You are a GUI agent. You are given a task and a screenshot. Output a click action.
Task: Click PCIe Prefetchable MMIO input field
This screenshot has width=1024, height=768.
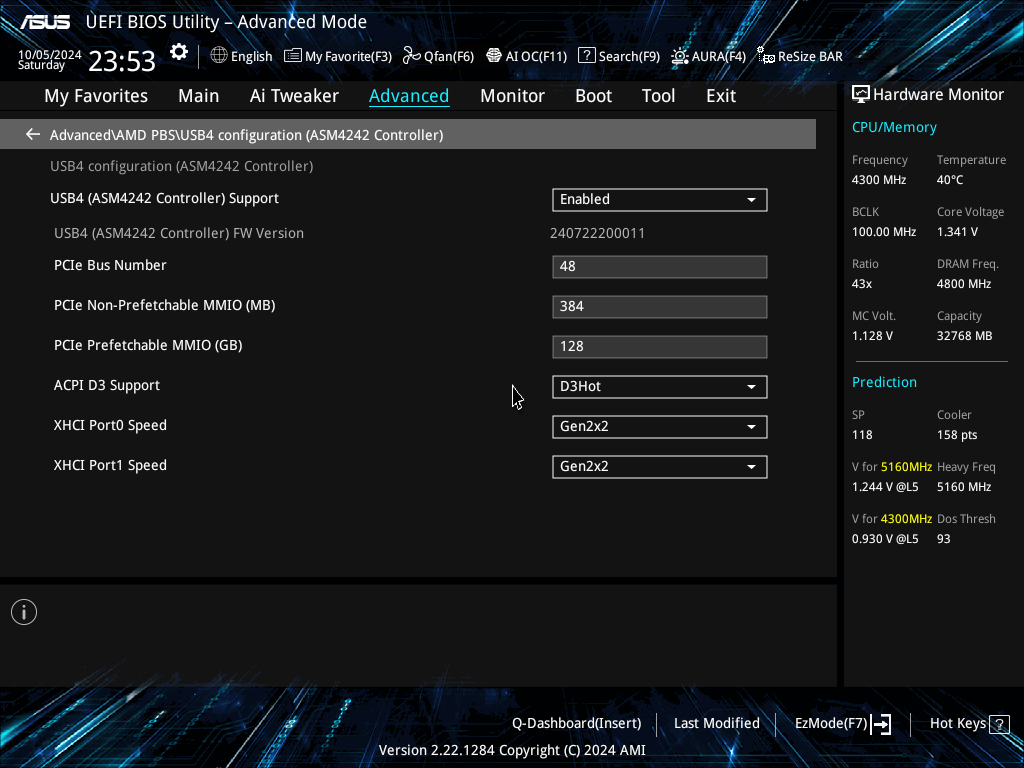click(660, 347)
